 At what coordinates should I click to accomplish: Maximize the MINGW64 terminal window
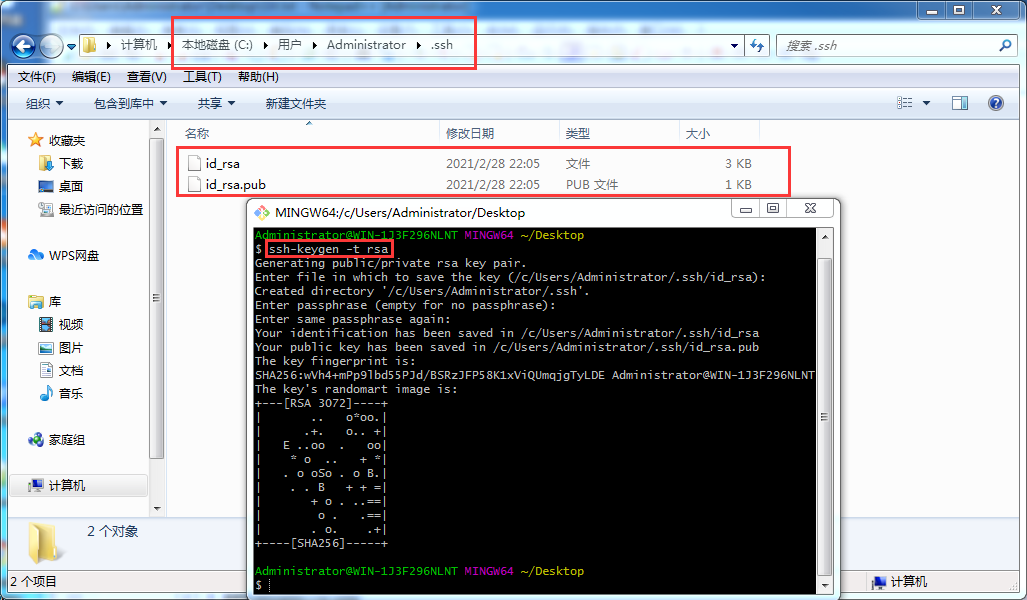pyautogui.click(x=773, y=209)
